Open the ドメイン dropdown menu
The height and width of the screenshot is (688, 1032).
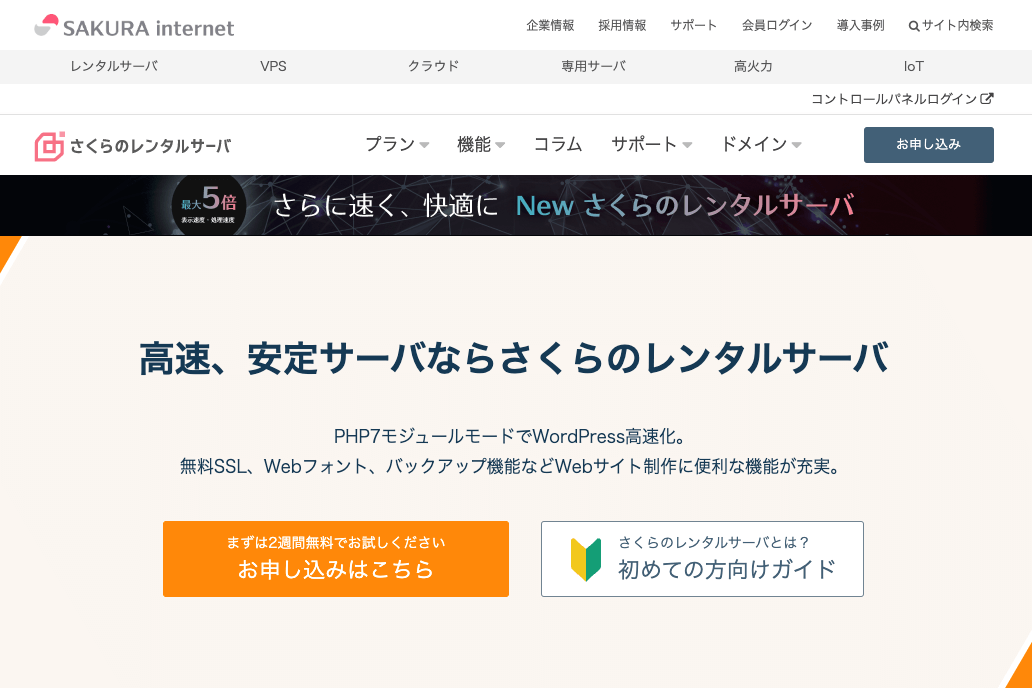tap(760, 144)
